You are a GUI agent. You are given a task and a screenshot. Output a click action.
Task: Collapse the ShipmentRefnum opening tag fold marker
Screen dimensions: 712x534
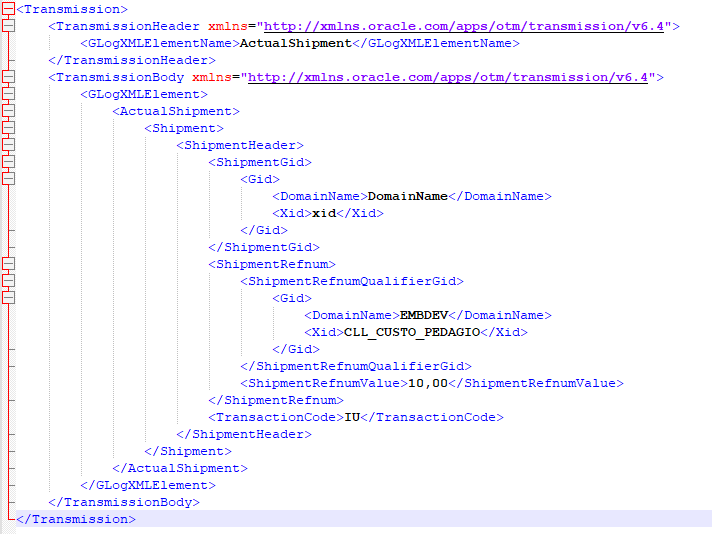click(9, 264)
